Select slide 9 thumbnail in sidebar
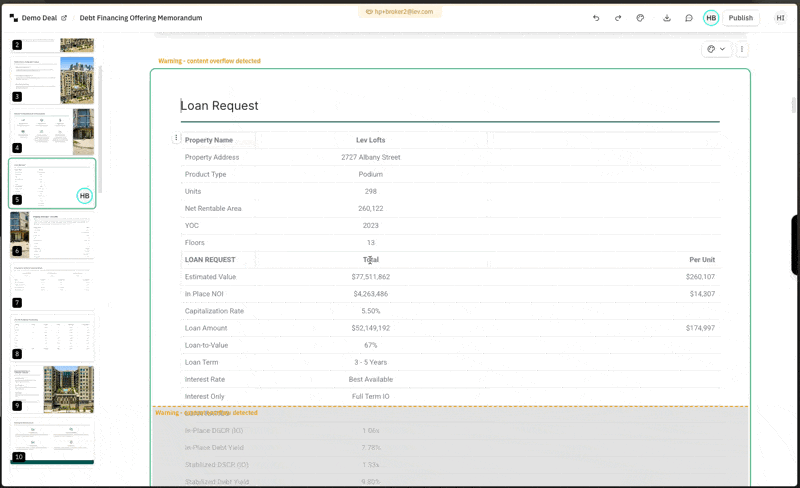Image resolution: width=800 pixels, height=488 pixels. pos(52,388)
